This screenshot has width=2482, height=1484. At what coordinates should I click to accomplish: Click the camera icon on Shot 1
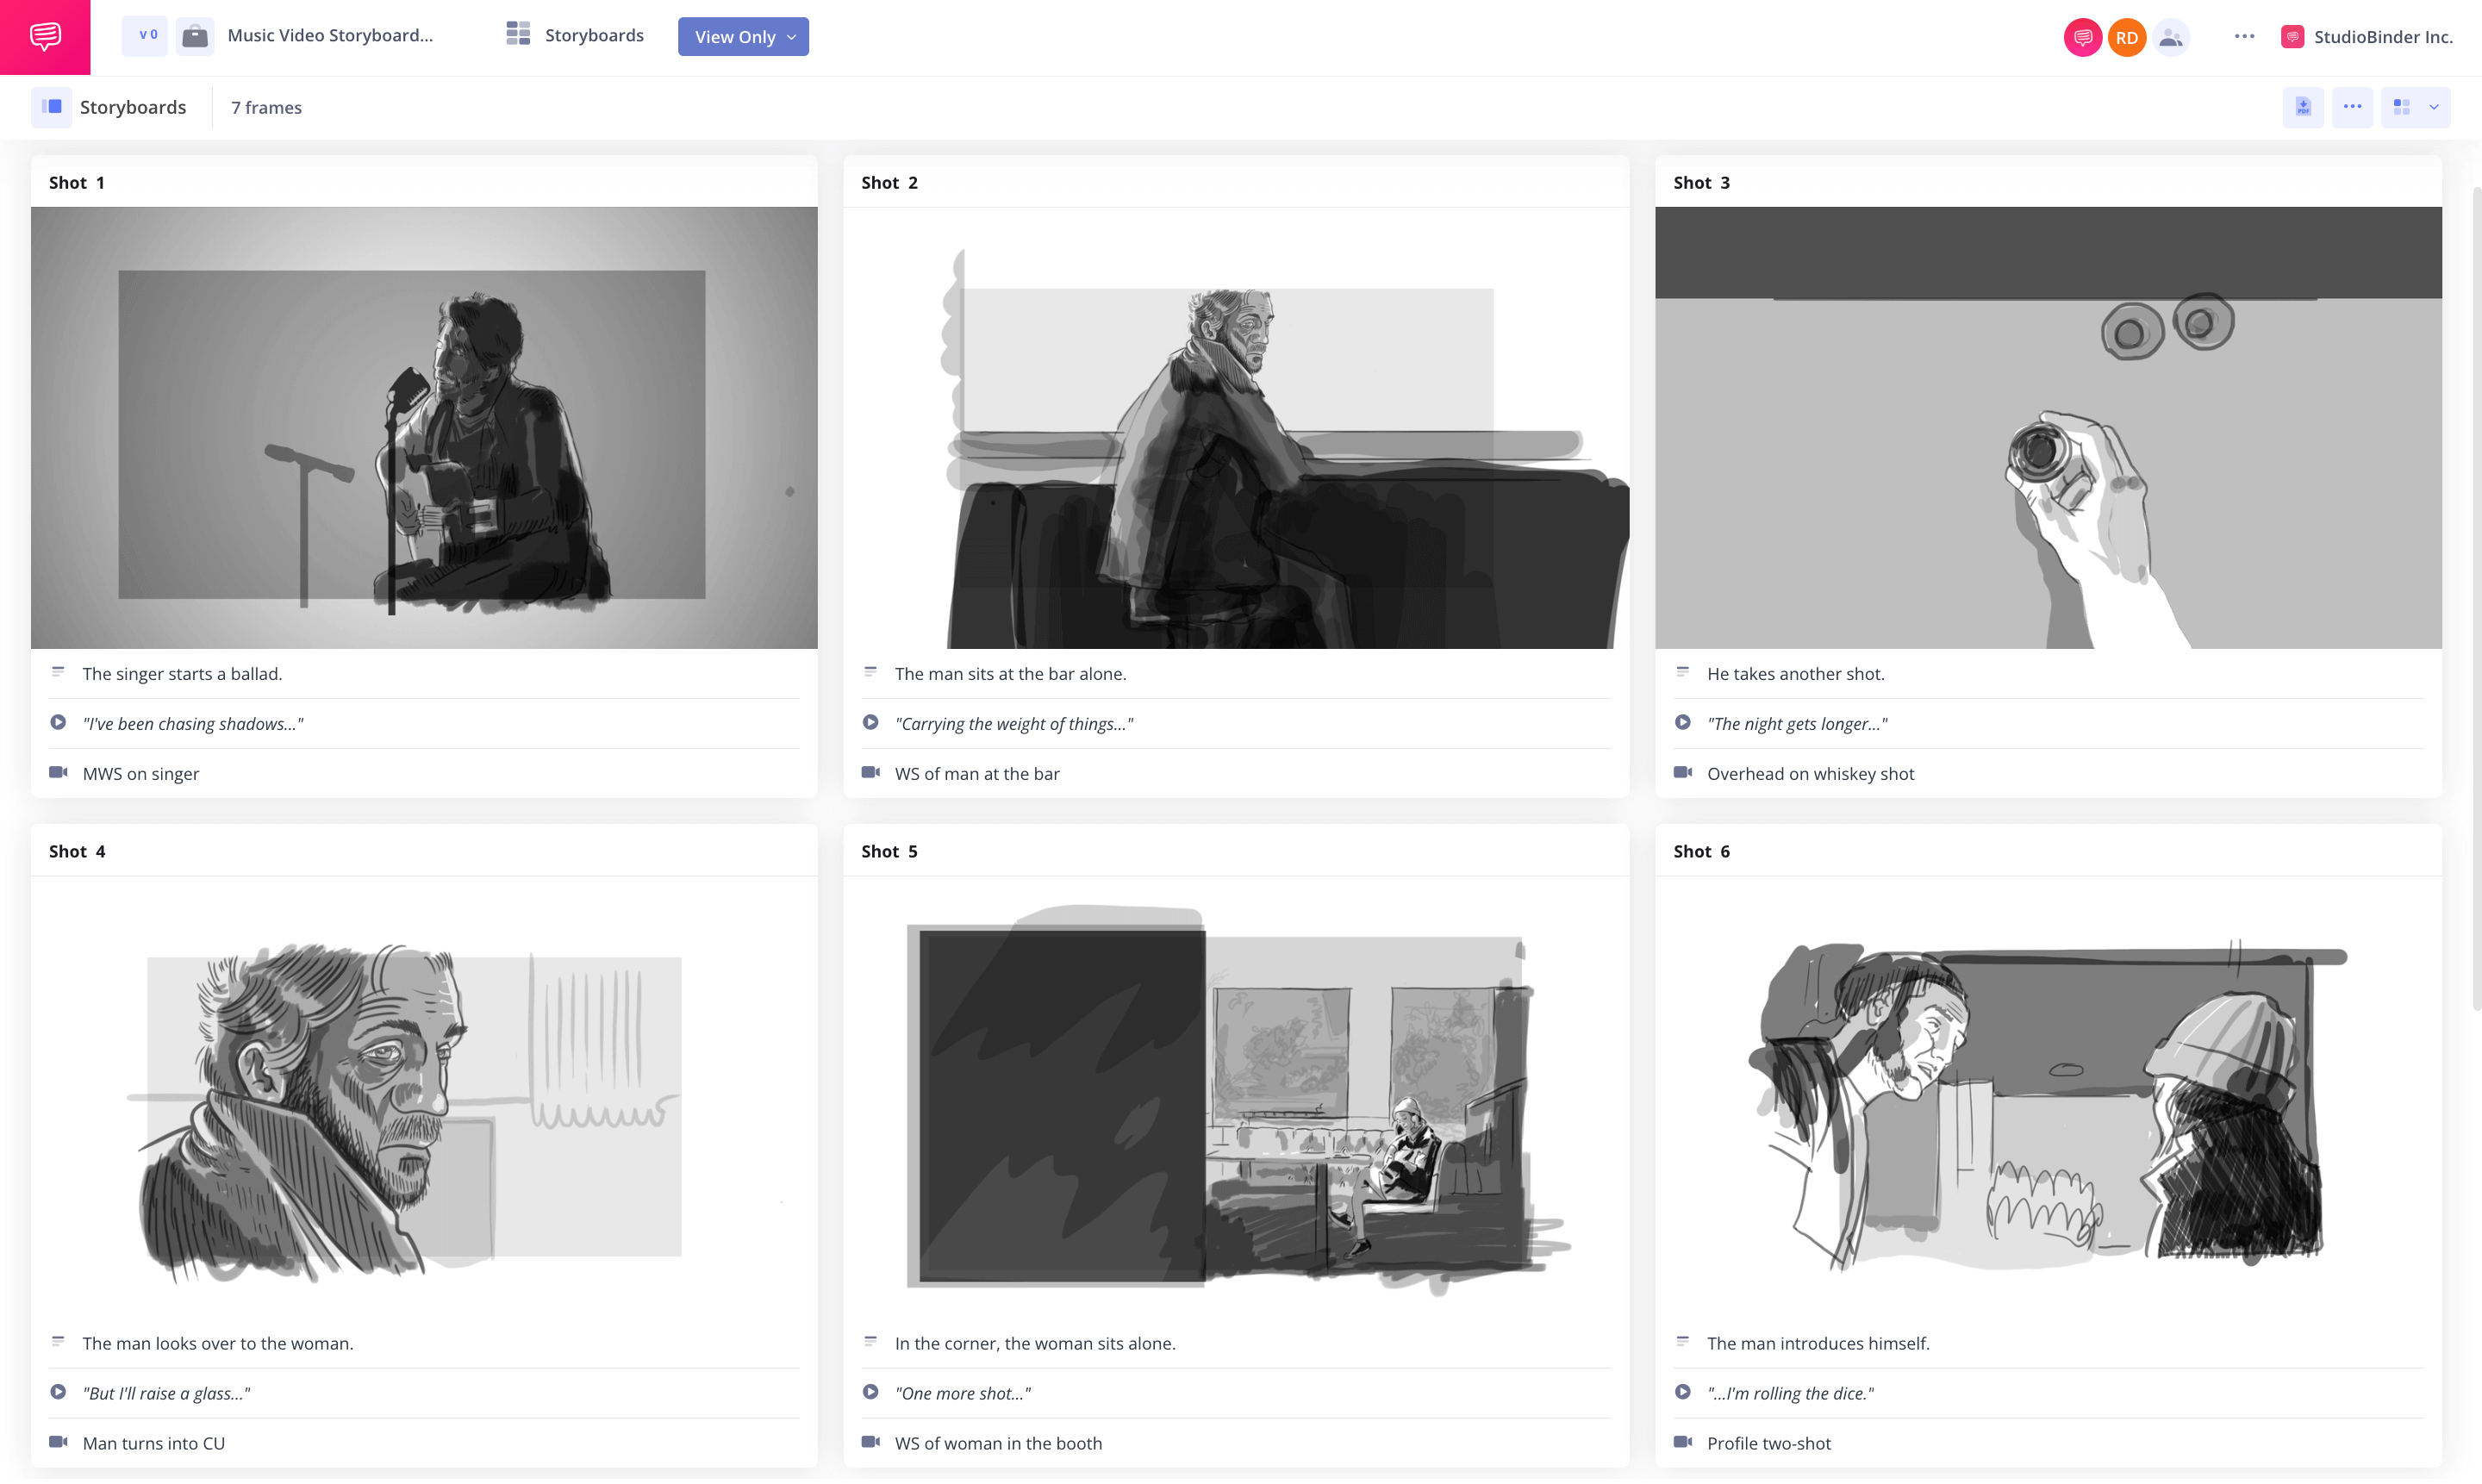click(x=59, y=774)
